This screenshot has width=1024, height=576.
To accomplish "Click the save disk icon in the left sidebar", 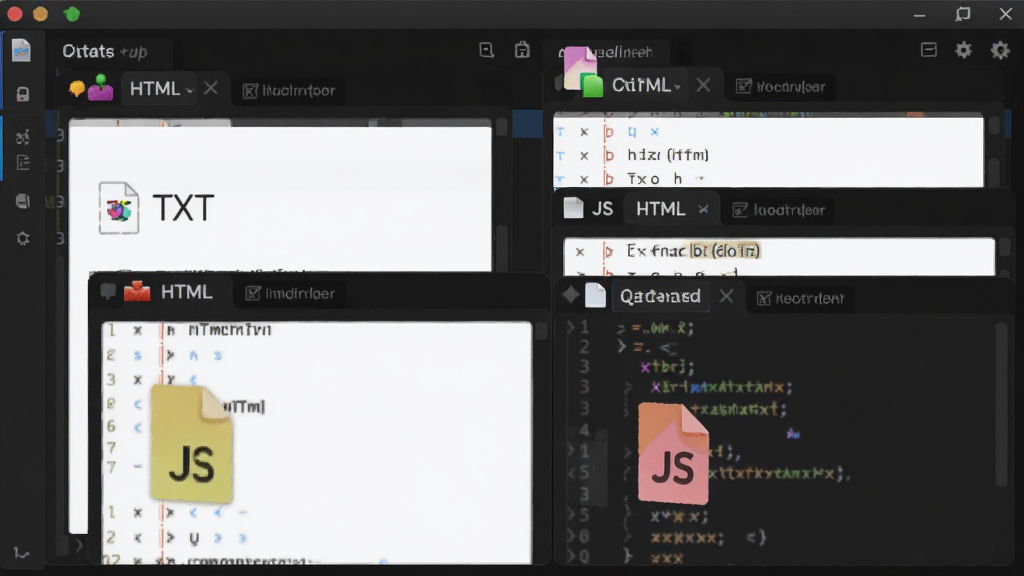I will click(23, 94).
